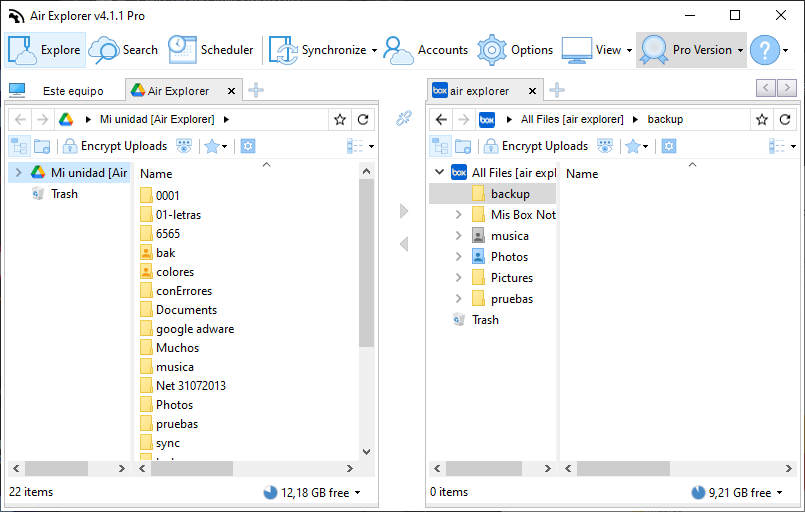This screenshot has height=512, width=805.
Task: Expand the Pictures tree node
Action: 458,278
